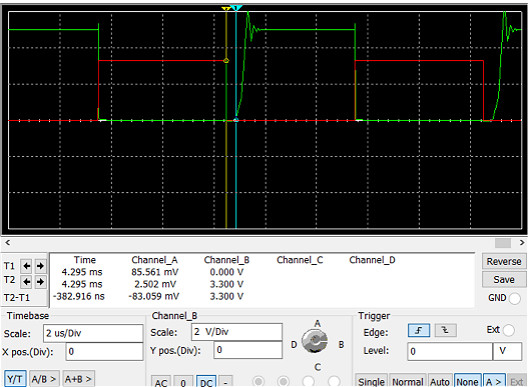Select falling edge trigger icon
The width and height of the screenshot is (528, 387).
pyautogui.click(x=445, y=330)
